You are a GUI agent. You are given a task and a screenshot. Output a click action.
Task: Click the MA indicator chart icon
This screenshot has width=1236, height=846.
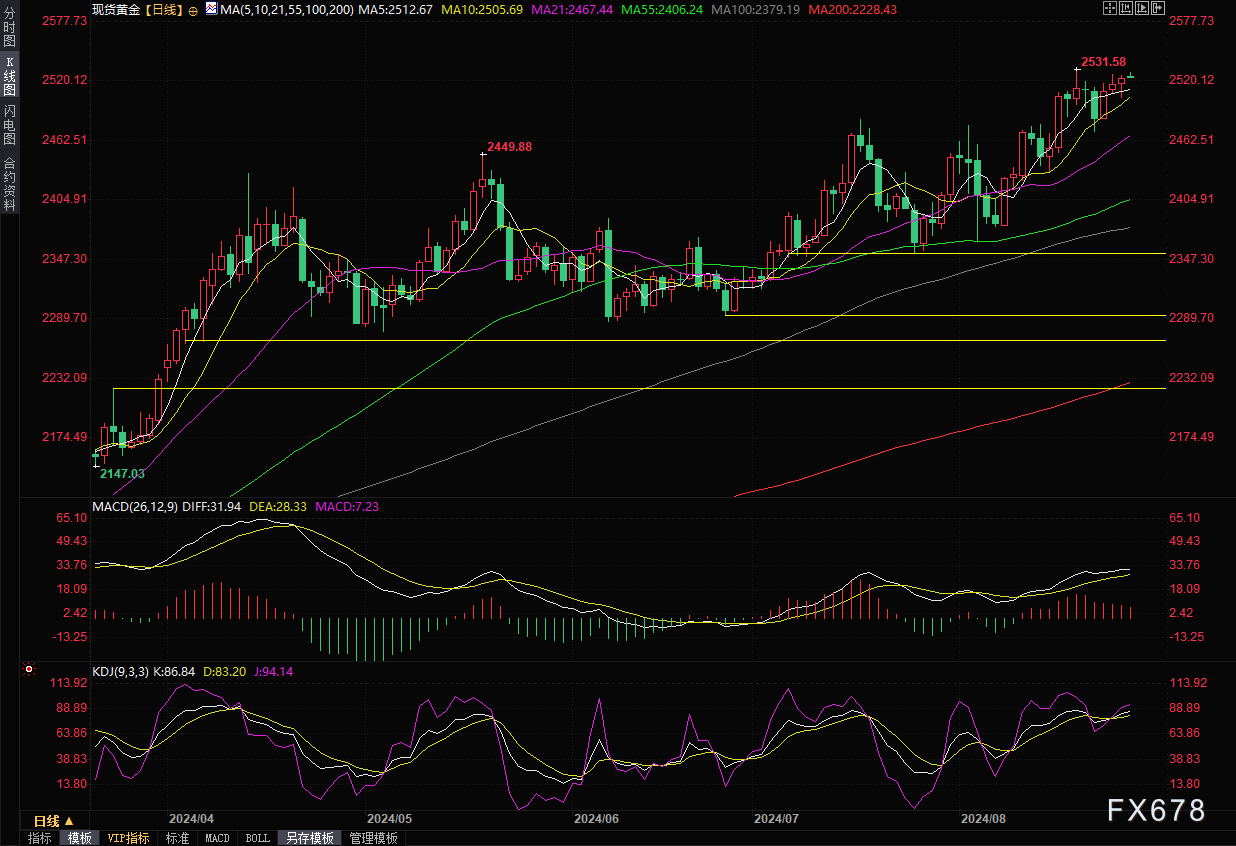click(x=209, y=8)
